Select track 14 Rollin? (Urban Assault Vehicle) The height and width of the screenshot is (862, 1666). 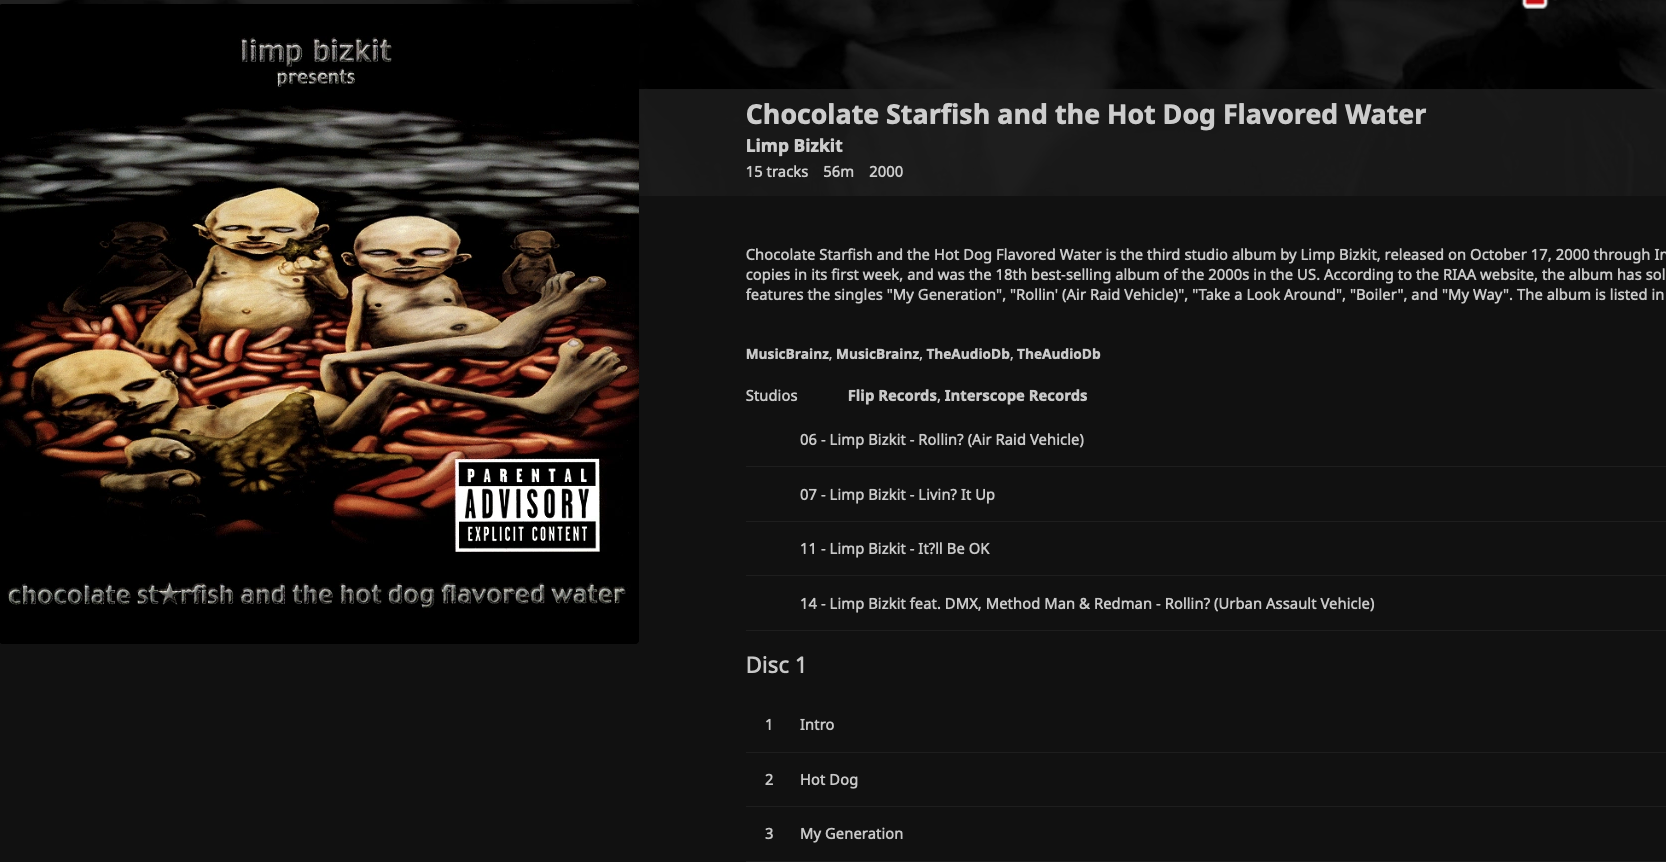click(1206, 604)
